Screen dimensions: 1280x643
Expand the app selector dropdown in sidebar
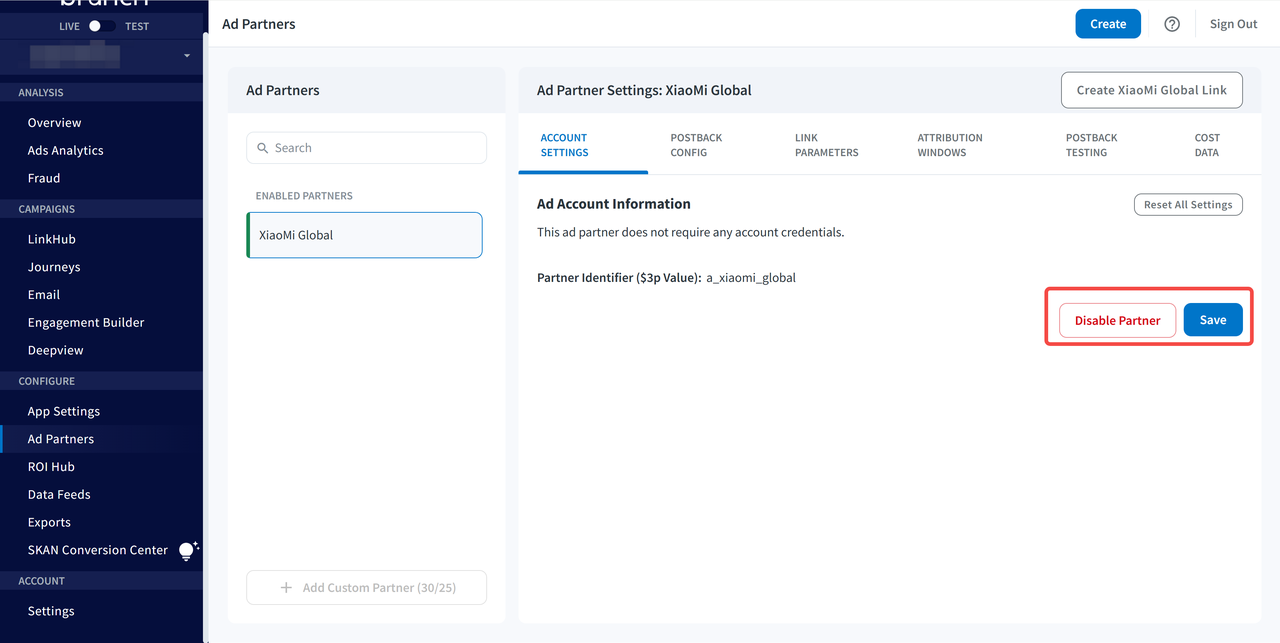click(186, 56)
